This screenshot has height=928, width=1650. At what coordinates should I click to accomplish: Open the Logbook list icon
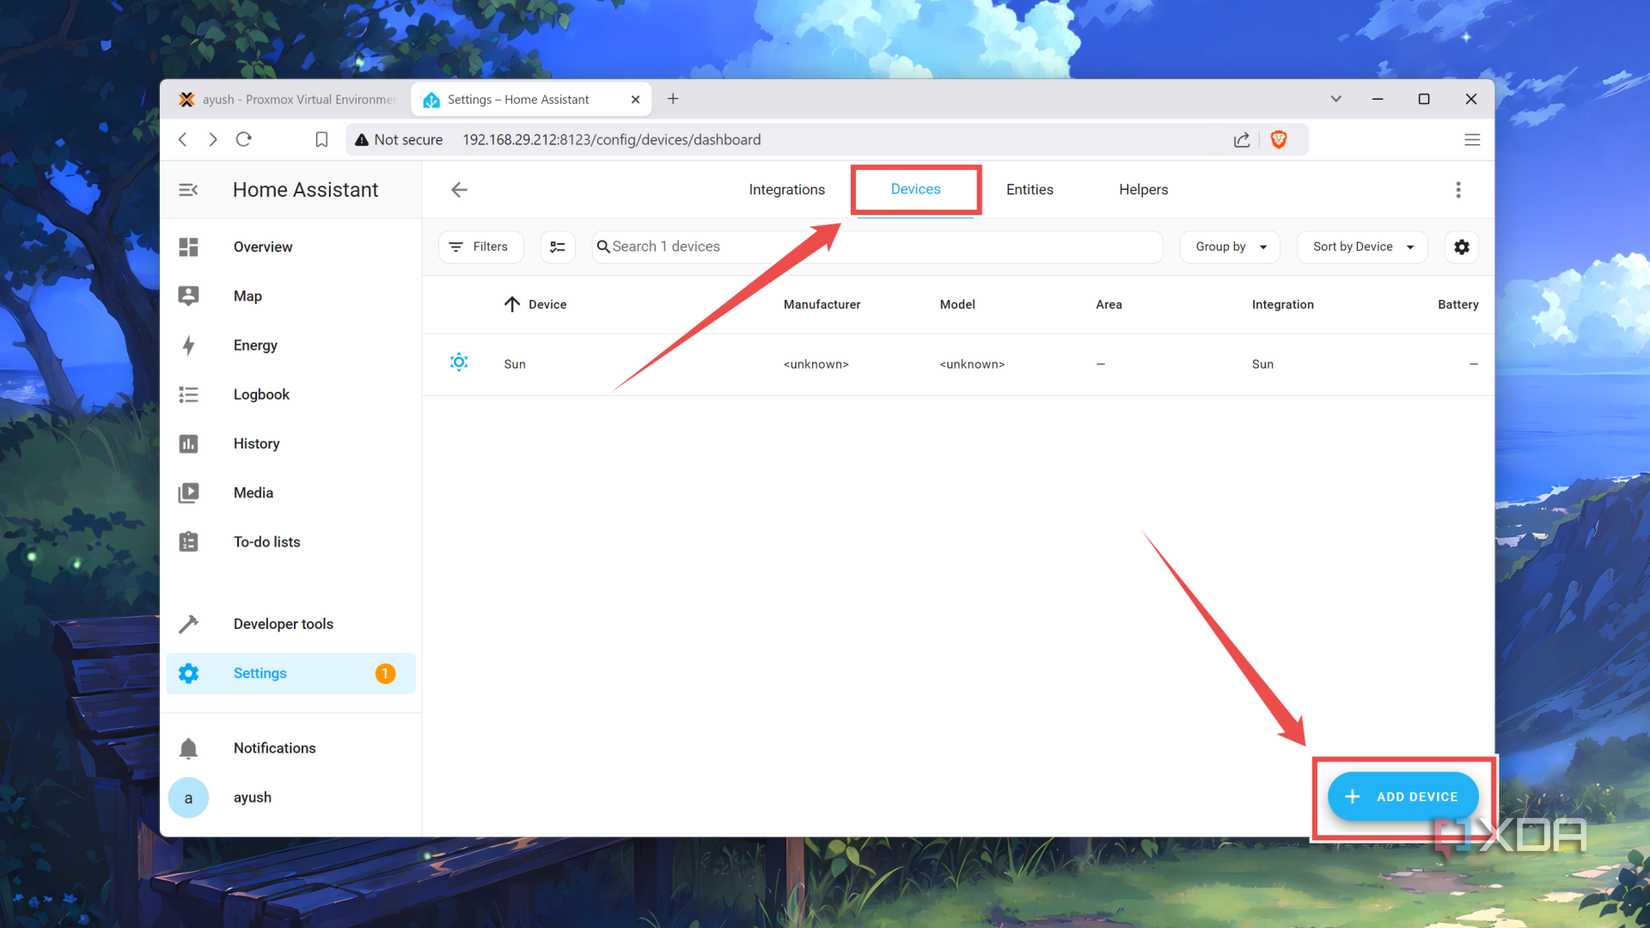coord(188,394)
